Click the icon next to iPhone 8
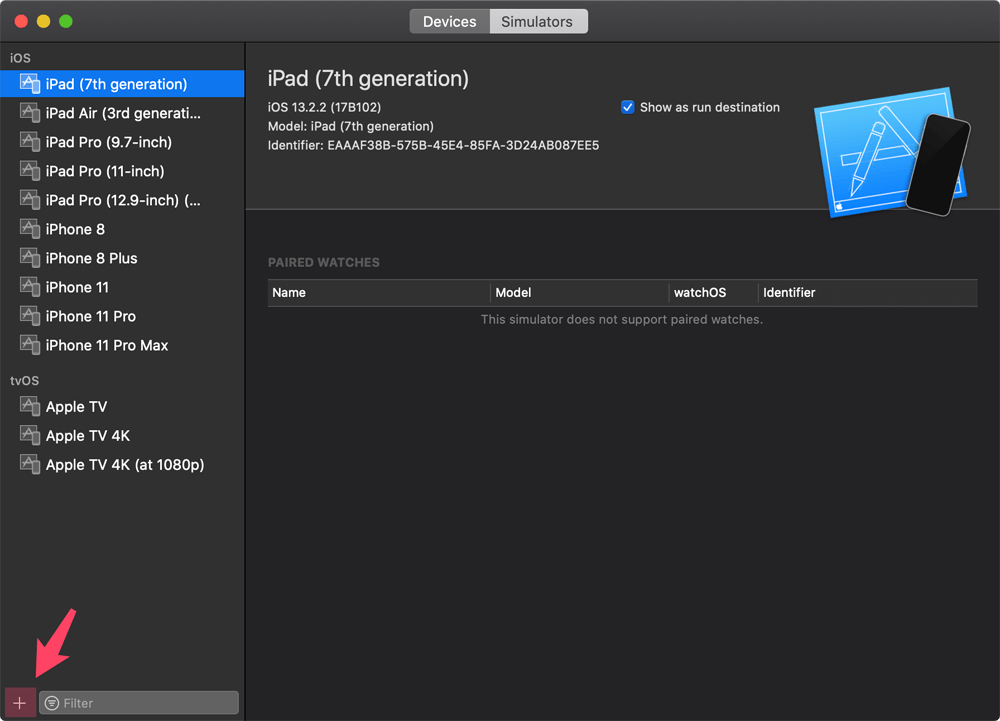This screenshot has width=1000, height=721. [30, 229]
